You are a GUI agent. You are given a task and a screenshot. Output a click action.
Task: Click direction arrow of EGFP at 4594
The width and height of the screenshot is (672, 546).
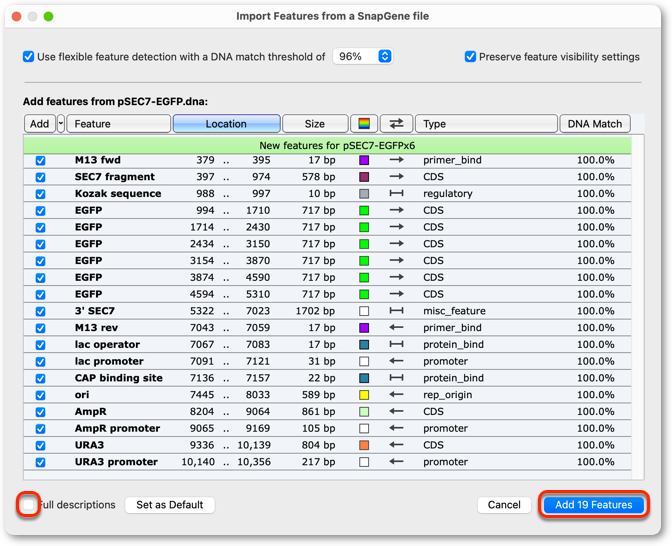[x=396, y=294]
